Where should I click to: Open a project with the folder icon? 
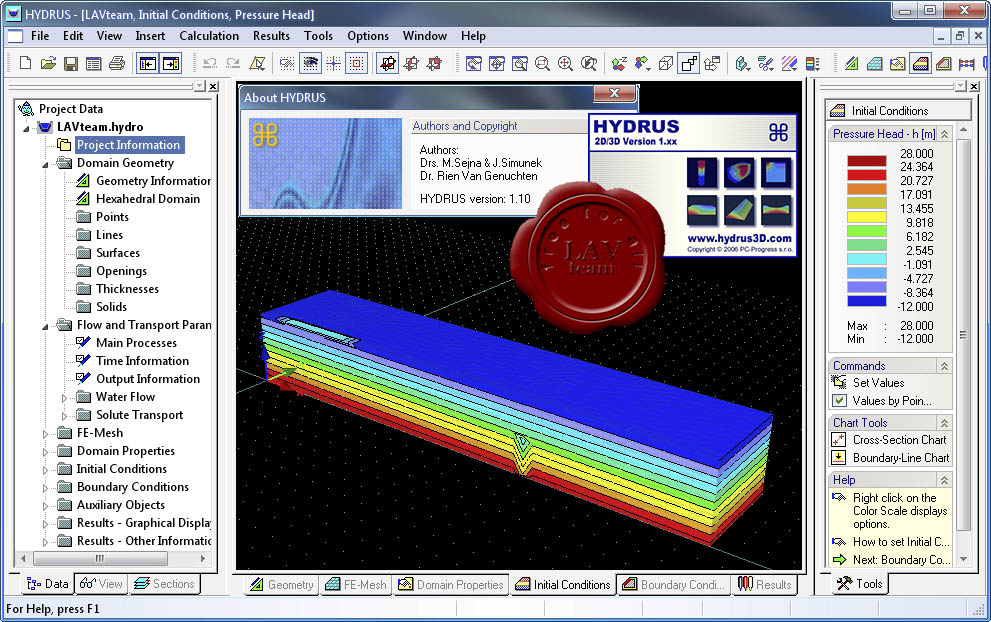tap(48, 63)
